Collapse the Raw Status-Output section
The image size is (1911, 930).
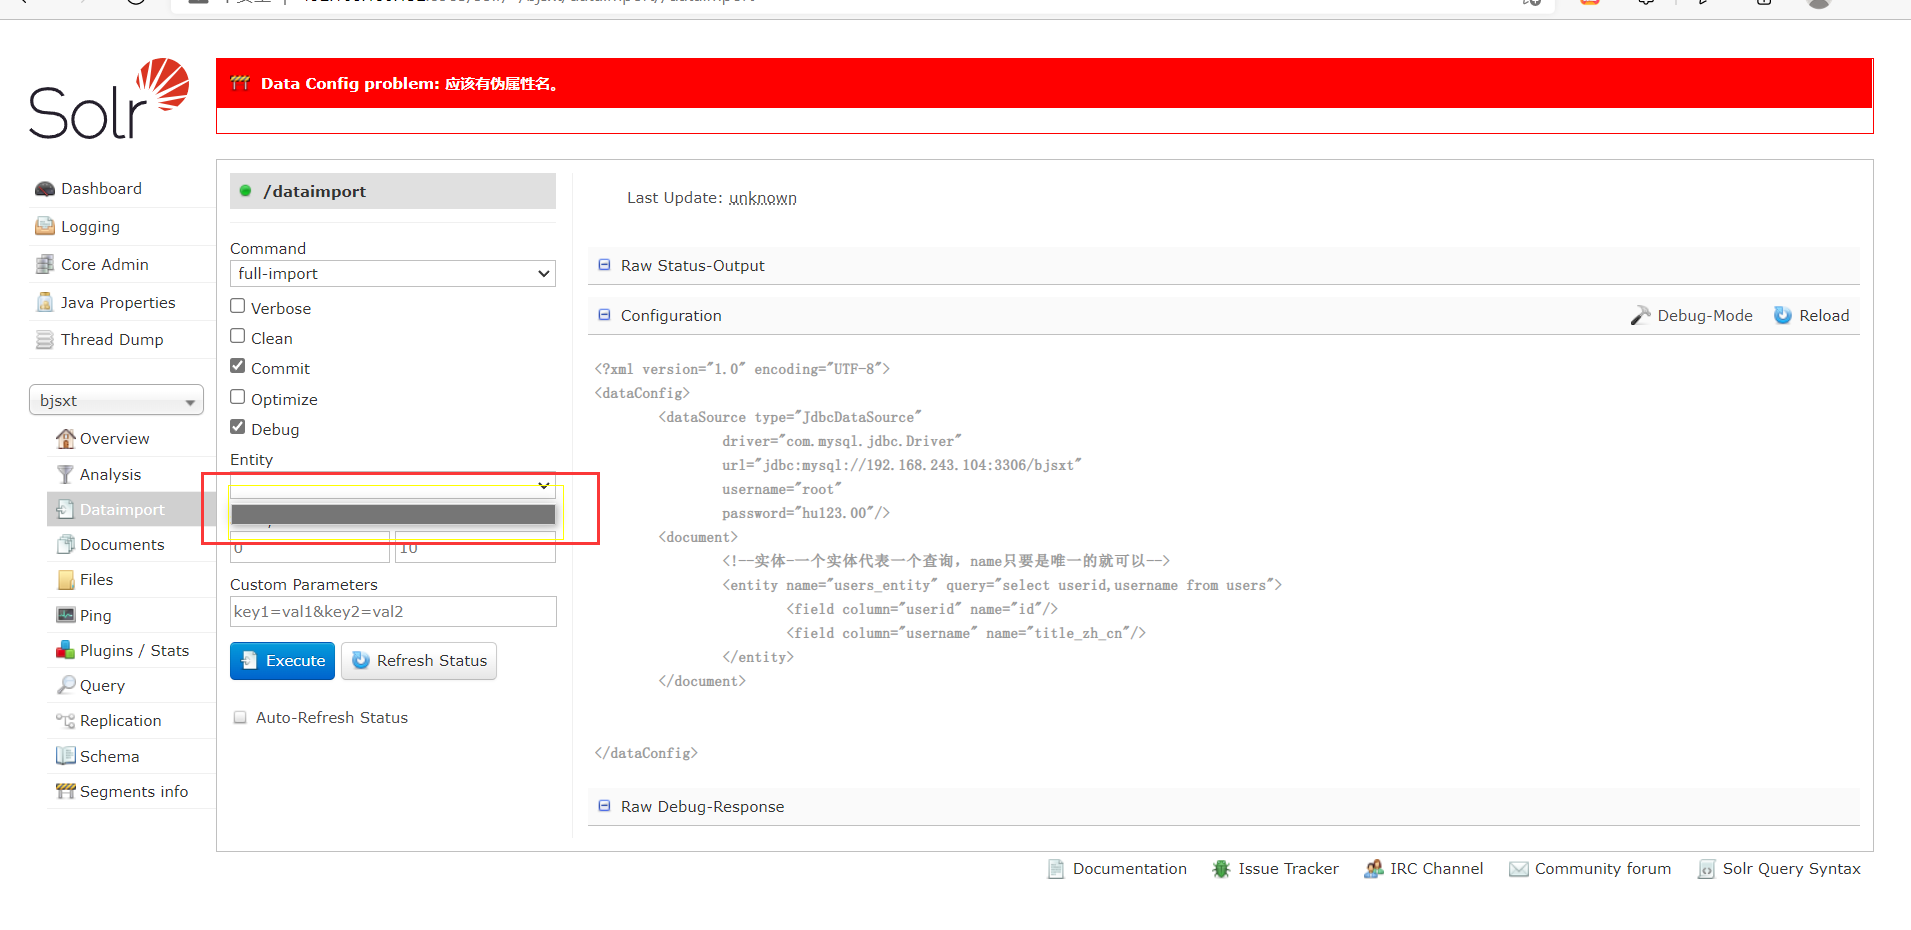[604, 265]
